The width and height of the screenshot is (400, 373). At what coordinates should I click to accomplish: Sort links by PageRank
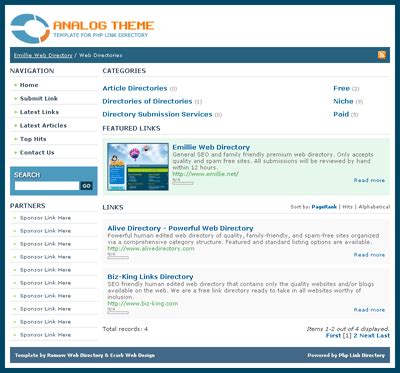(x=324, y=207)
